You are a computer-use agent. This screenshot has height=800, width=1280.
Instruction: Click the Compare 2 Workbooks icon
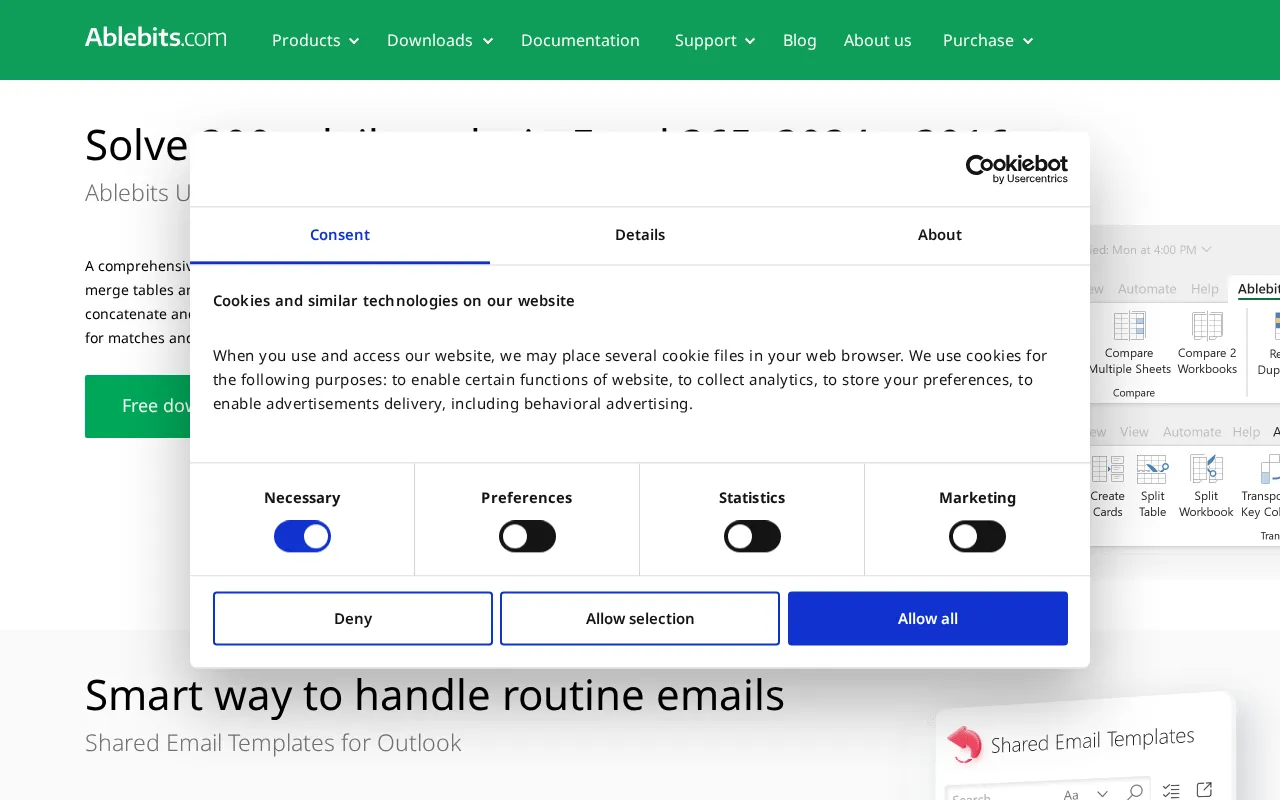pos(1207,326)
